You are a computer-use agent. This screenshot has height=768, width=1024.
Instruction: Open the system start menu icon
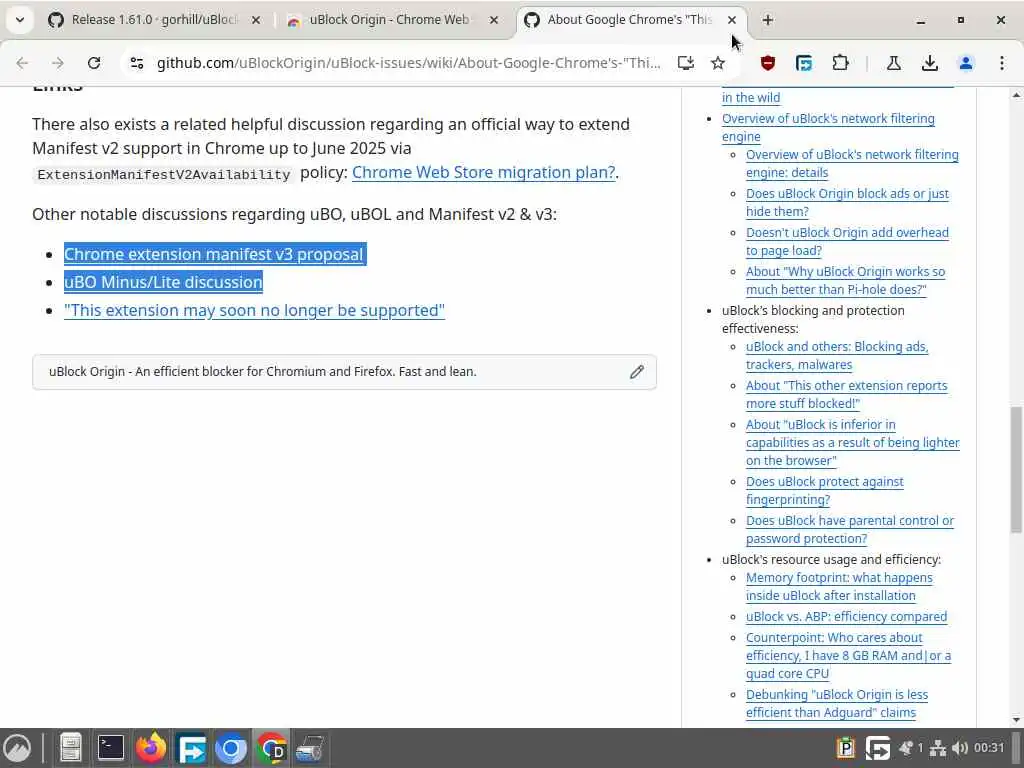(x=17, y=748)
